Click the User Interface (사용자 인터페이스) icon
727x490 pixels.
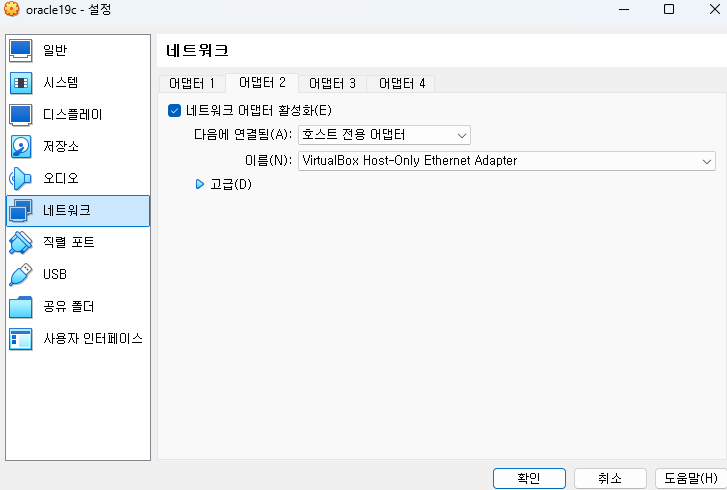click(x=20, y=339)
